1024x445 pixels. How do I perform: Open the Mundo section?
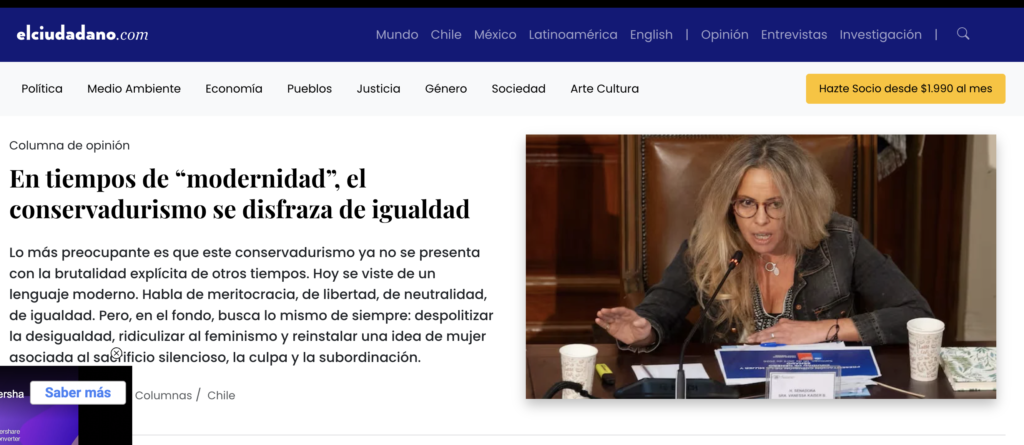(397, 34)
